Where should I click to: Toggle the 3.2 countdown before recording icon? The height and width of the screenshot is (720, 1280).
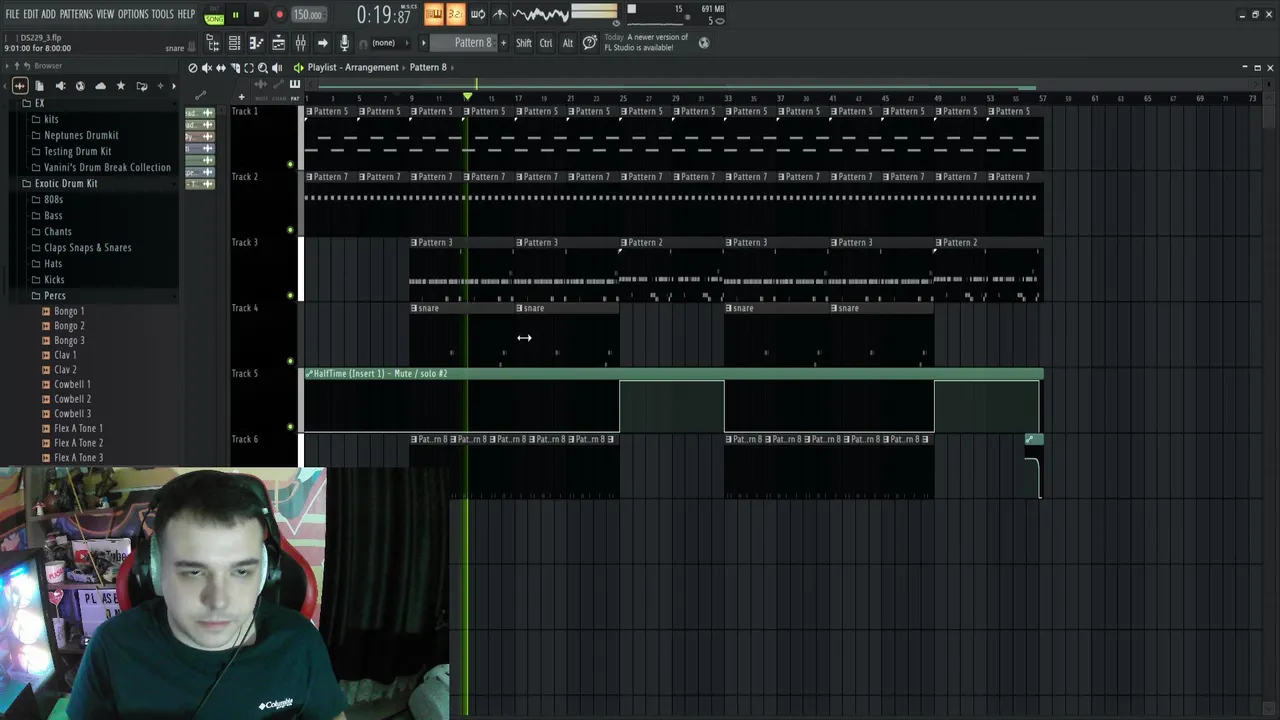[455, 14]
